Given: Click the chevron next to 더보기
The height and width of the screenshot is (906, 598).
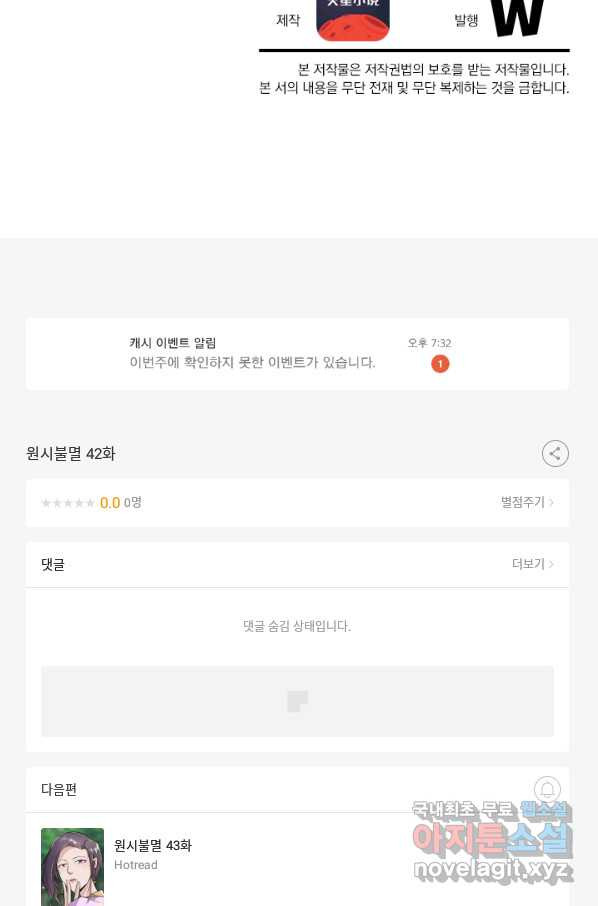Looking at the screenshot, I should [552, 564].
